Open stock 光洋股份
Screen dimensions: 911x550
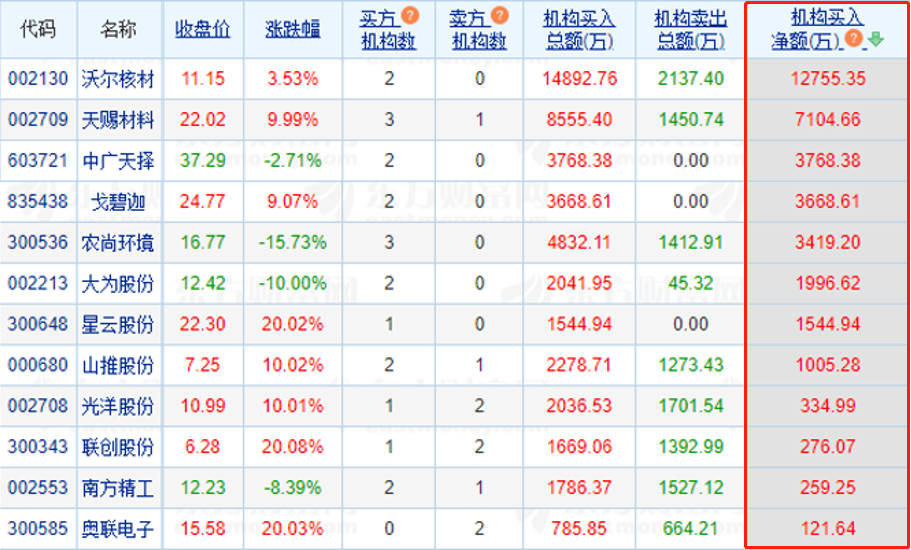(119, 406)
